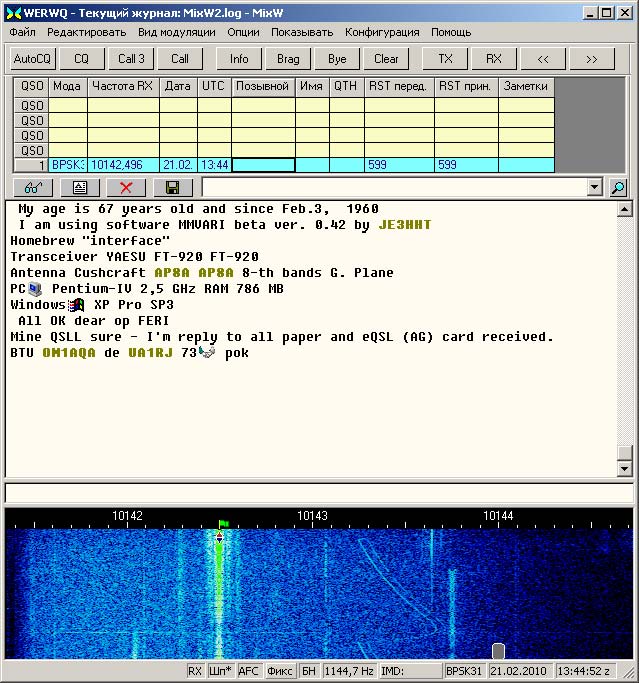Screen dimensions: 639x683
Task: Toggle Фикс lock in the status bar
Action: (x=280, y=671)
